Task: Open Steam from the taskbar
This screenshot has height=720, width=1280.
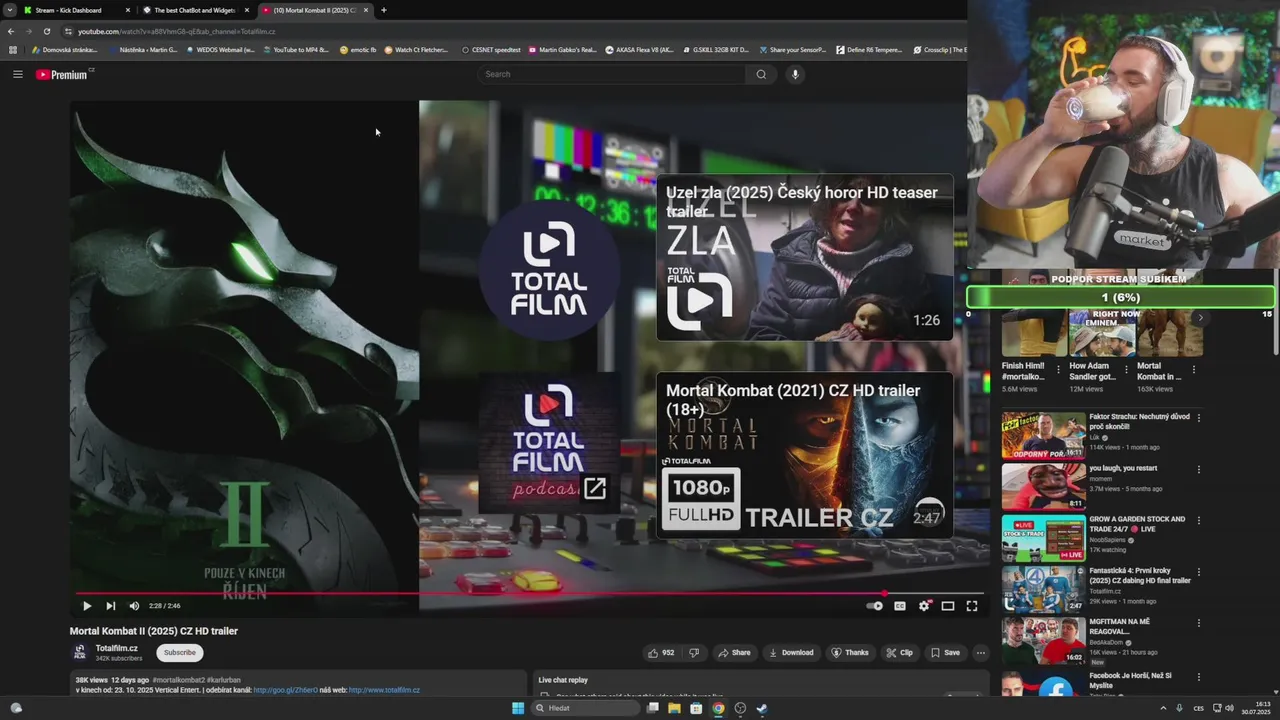Action: click(762, 708)
